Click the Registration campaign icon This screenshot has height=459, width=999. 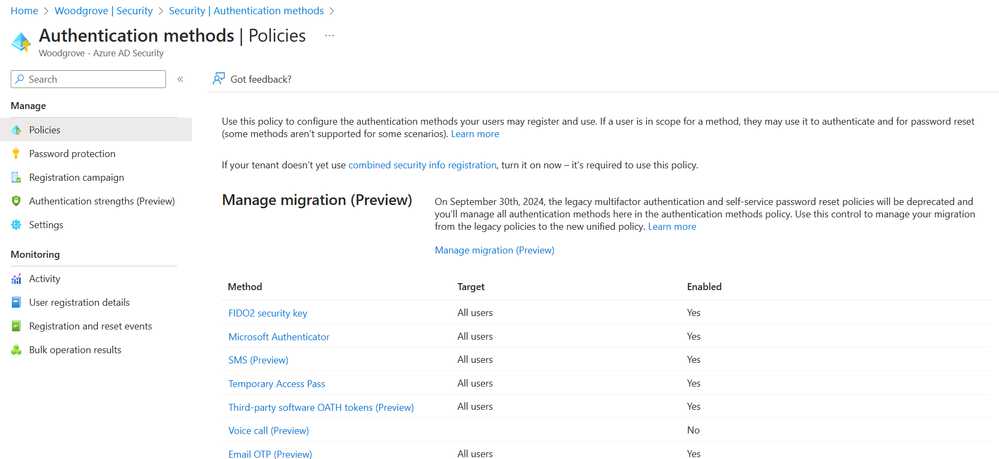(x=17, y=177)
